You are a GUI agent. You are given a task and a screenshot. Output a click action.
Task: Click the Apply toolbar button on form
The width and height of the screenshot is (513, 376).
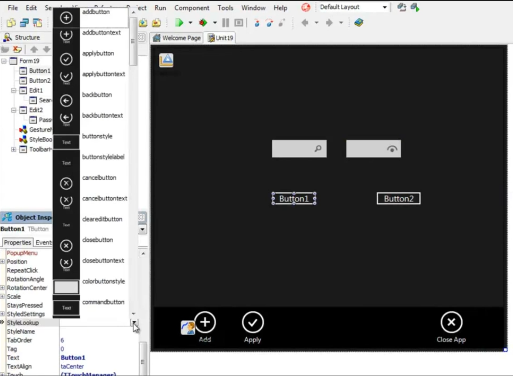[253, 327]
